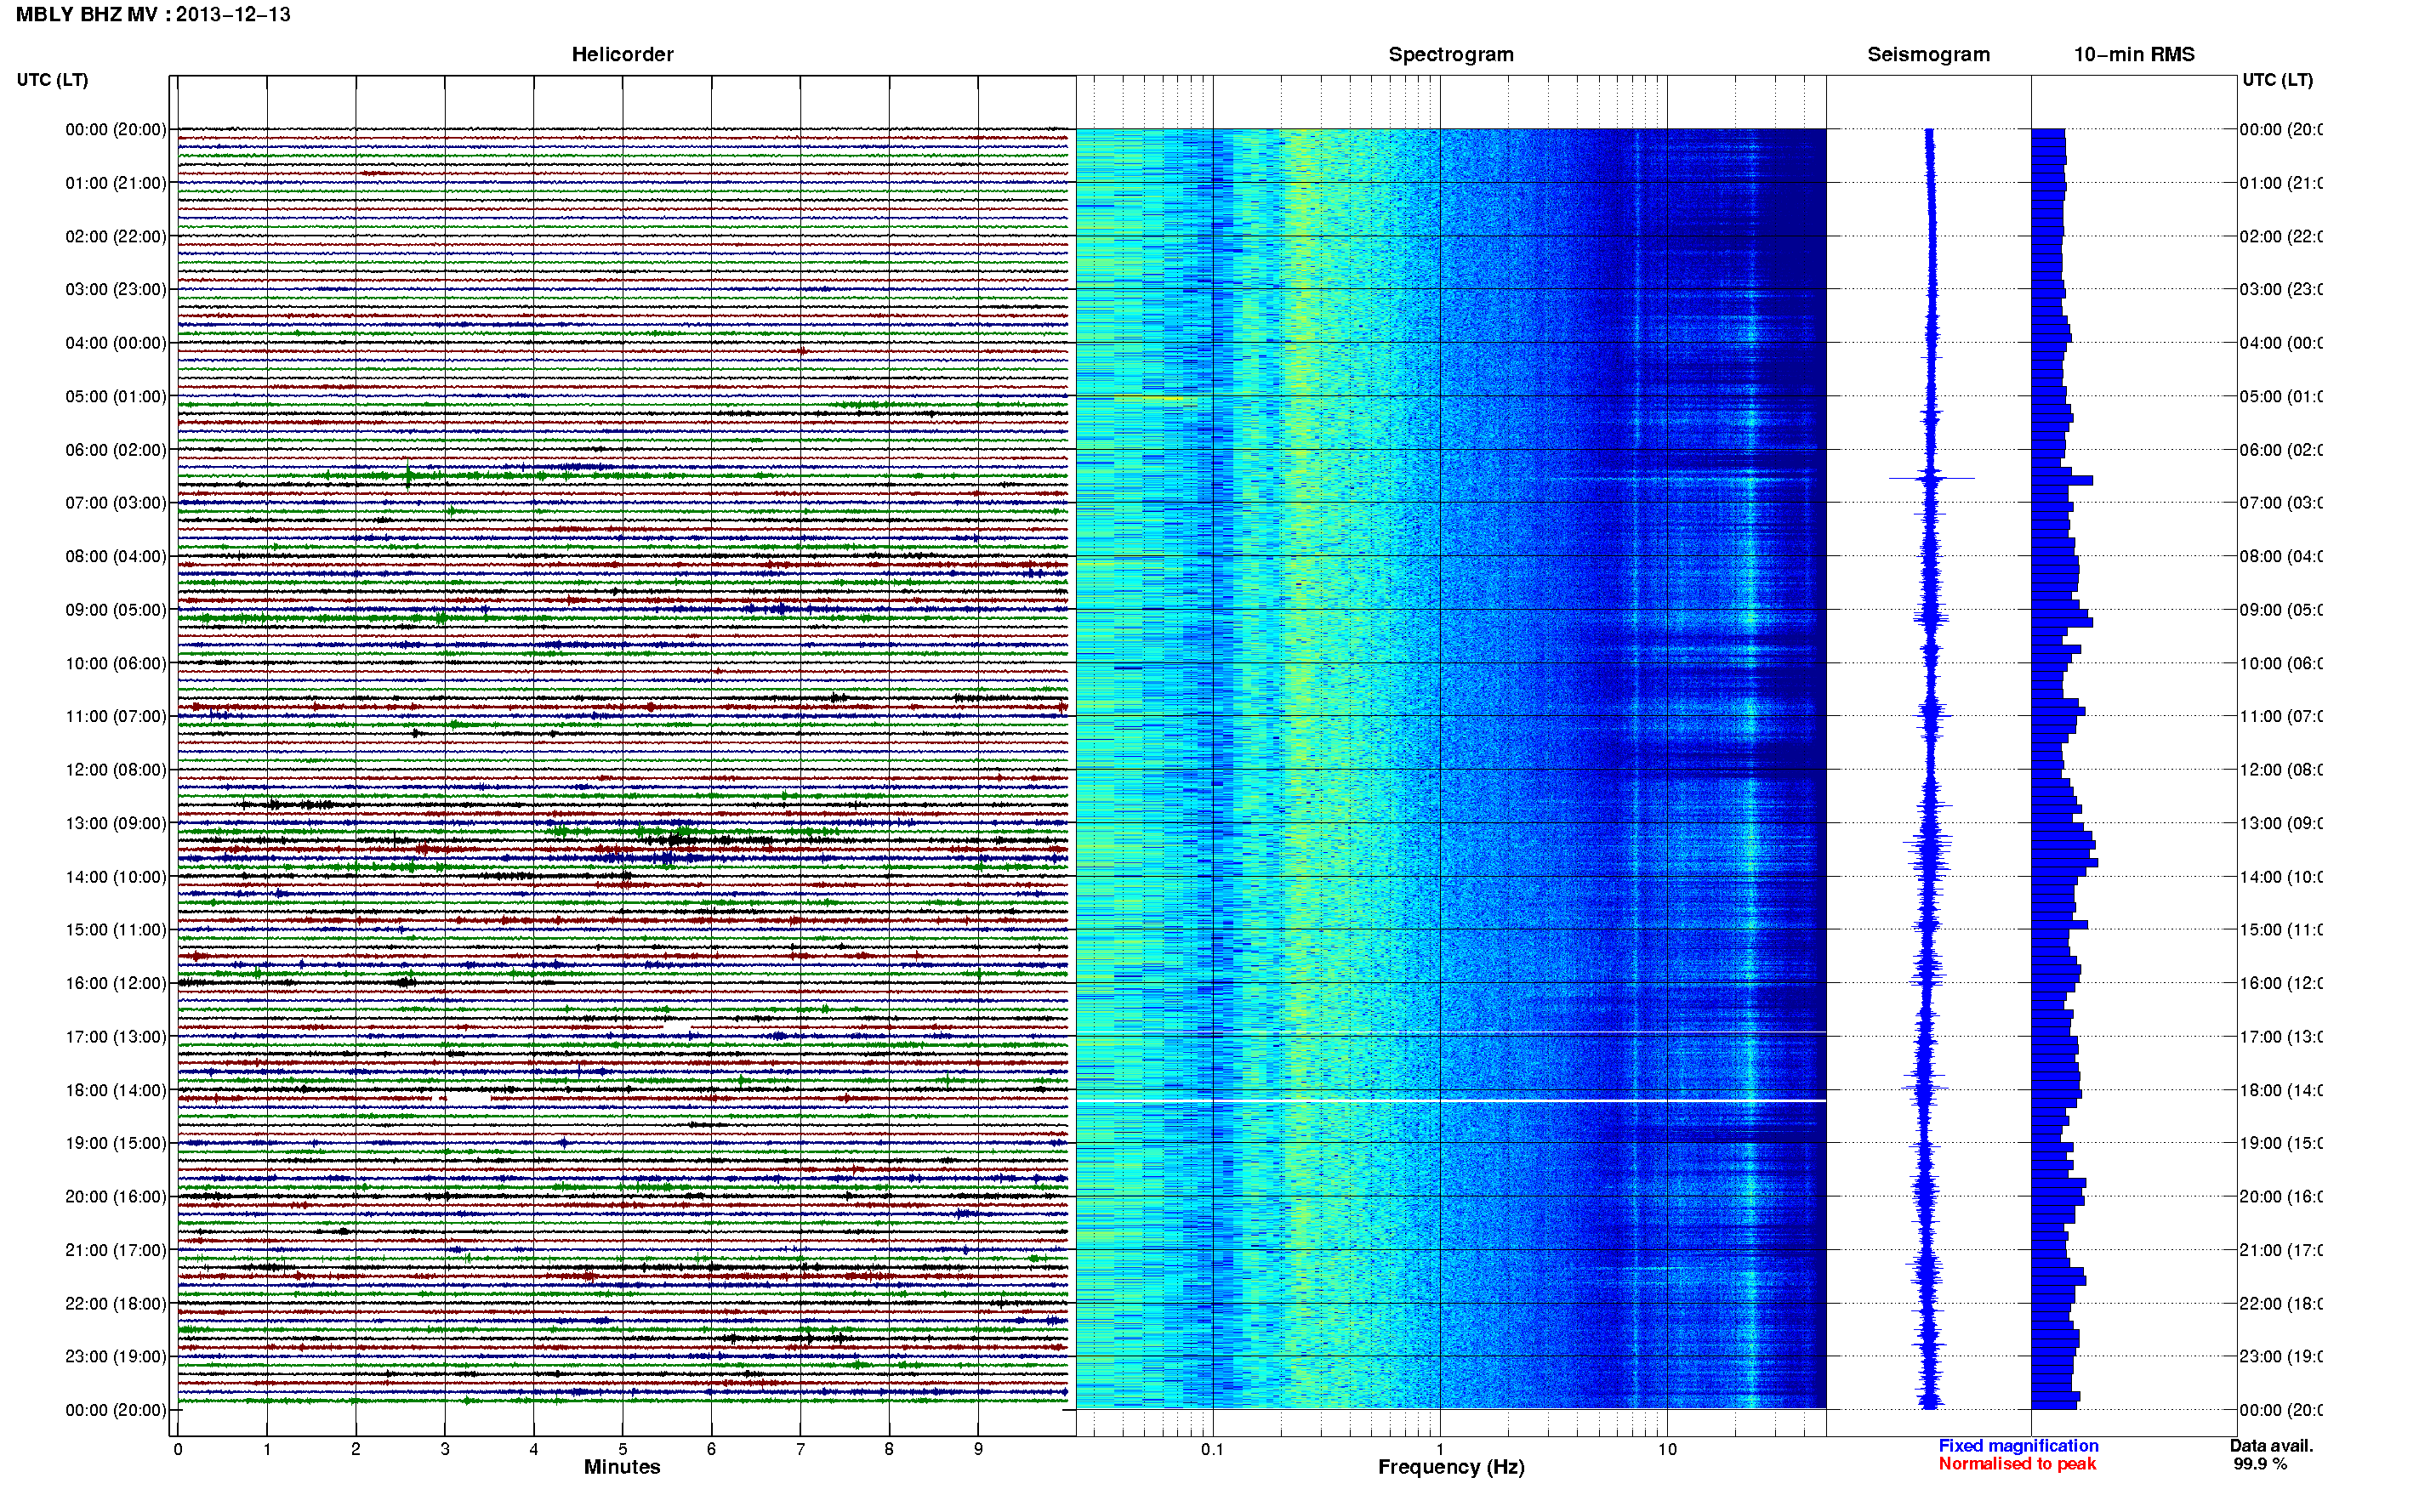Viewport: 2419px width, 1512px height.
Task: Click left time label 23:00 (19:00)
Action: coord(116,1356)
